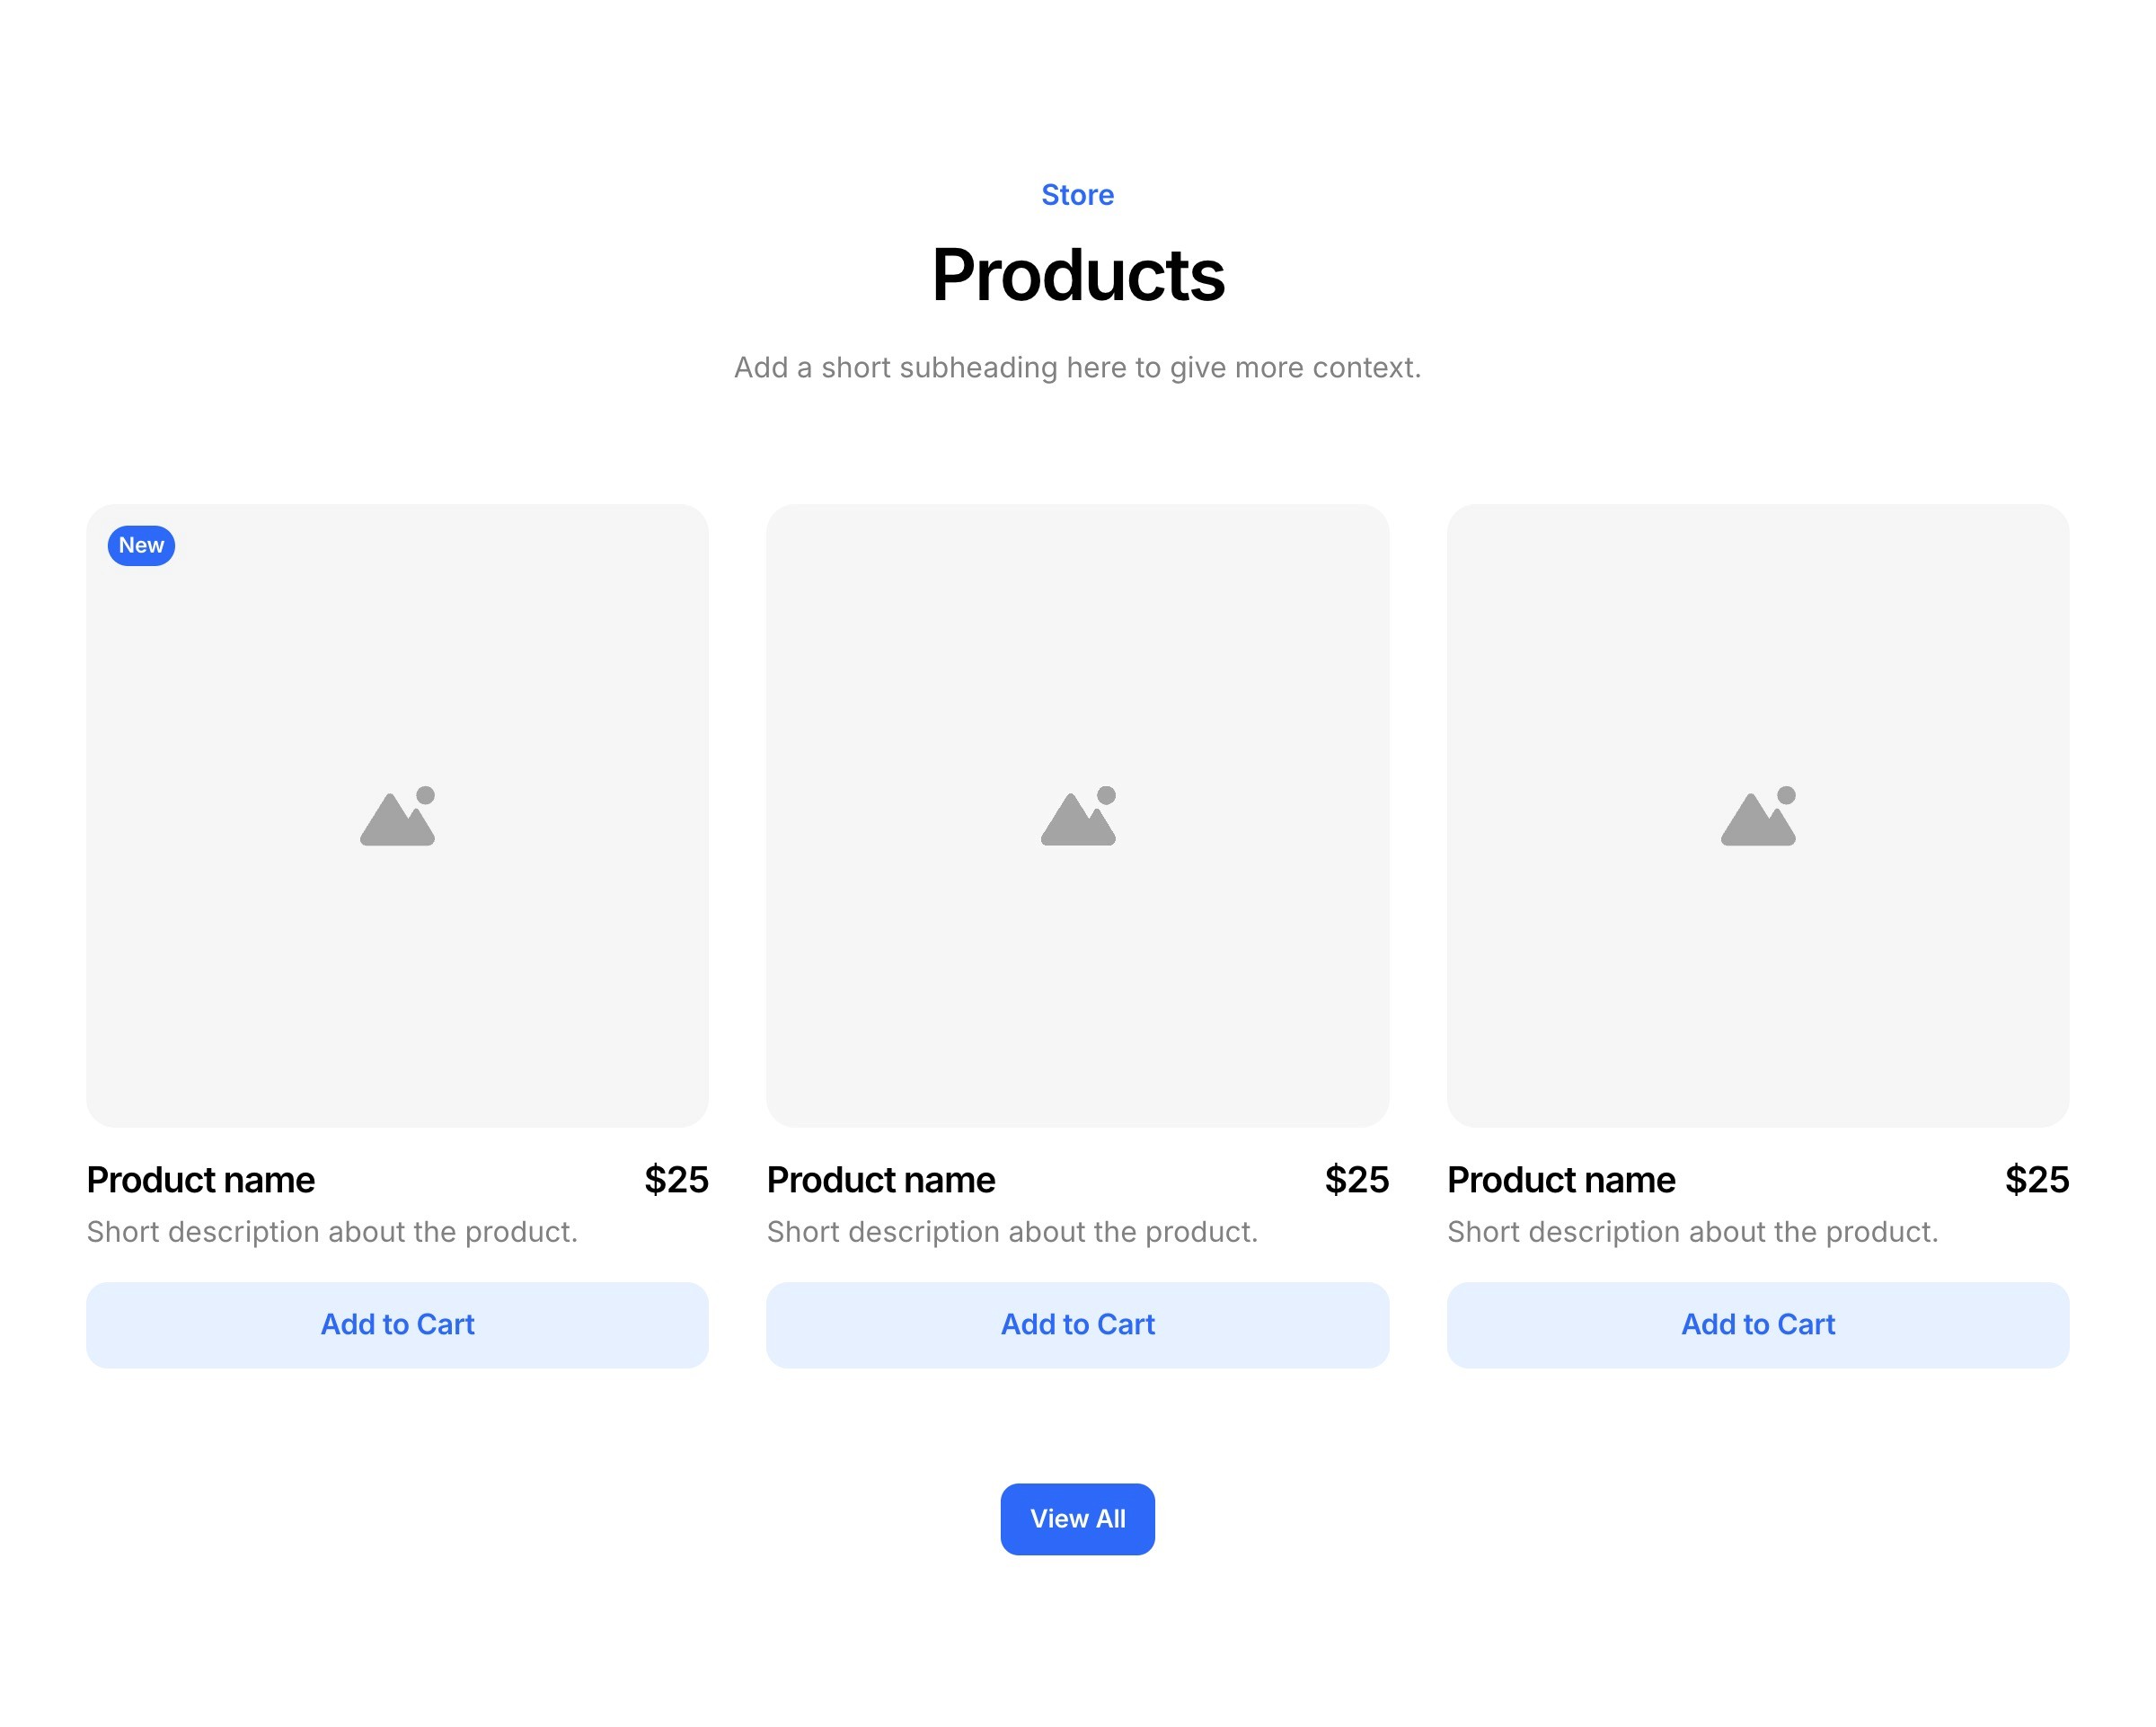Image resolution: width=2156 pixels, height=1727 pixels.
Task: Click the Store label above the heading
Action: tap(1077, 195)
